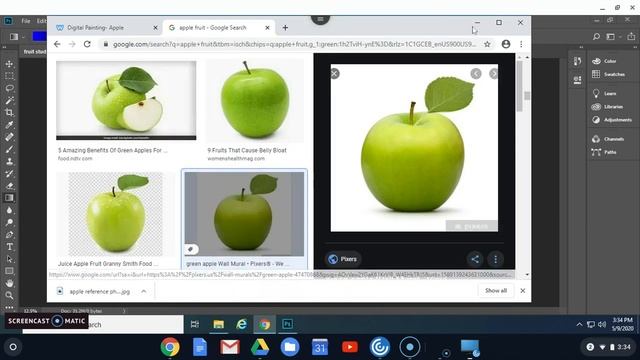The width and height of the screenshot is (640, 360).
Task: Open Photoshop File menu
Action: [x=26, y=21]
